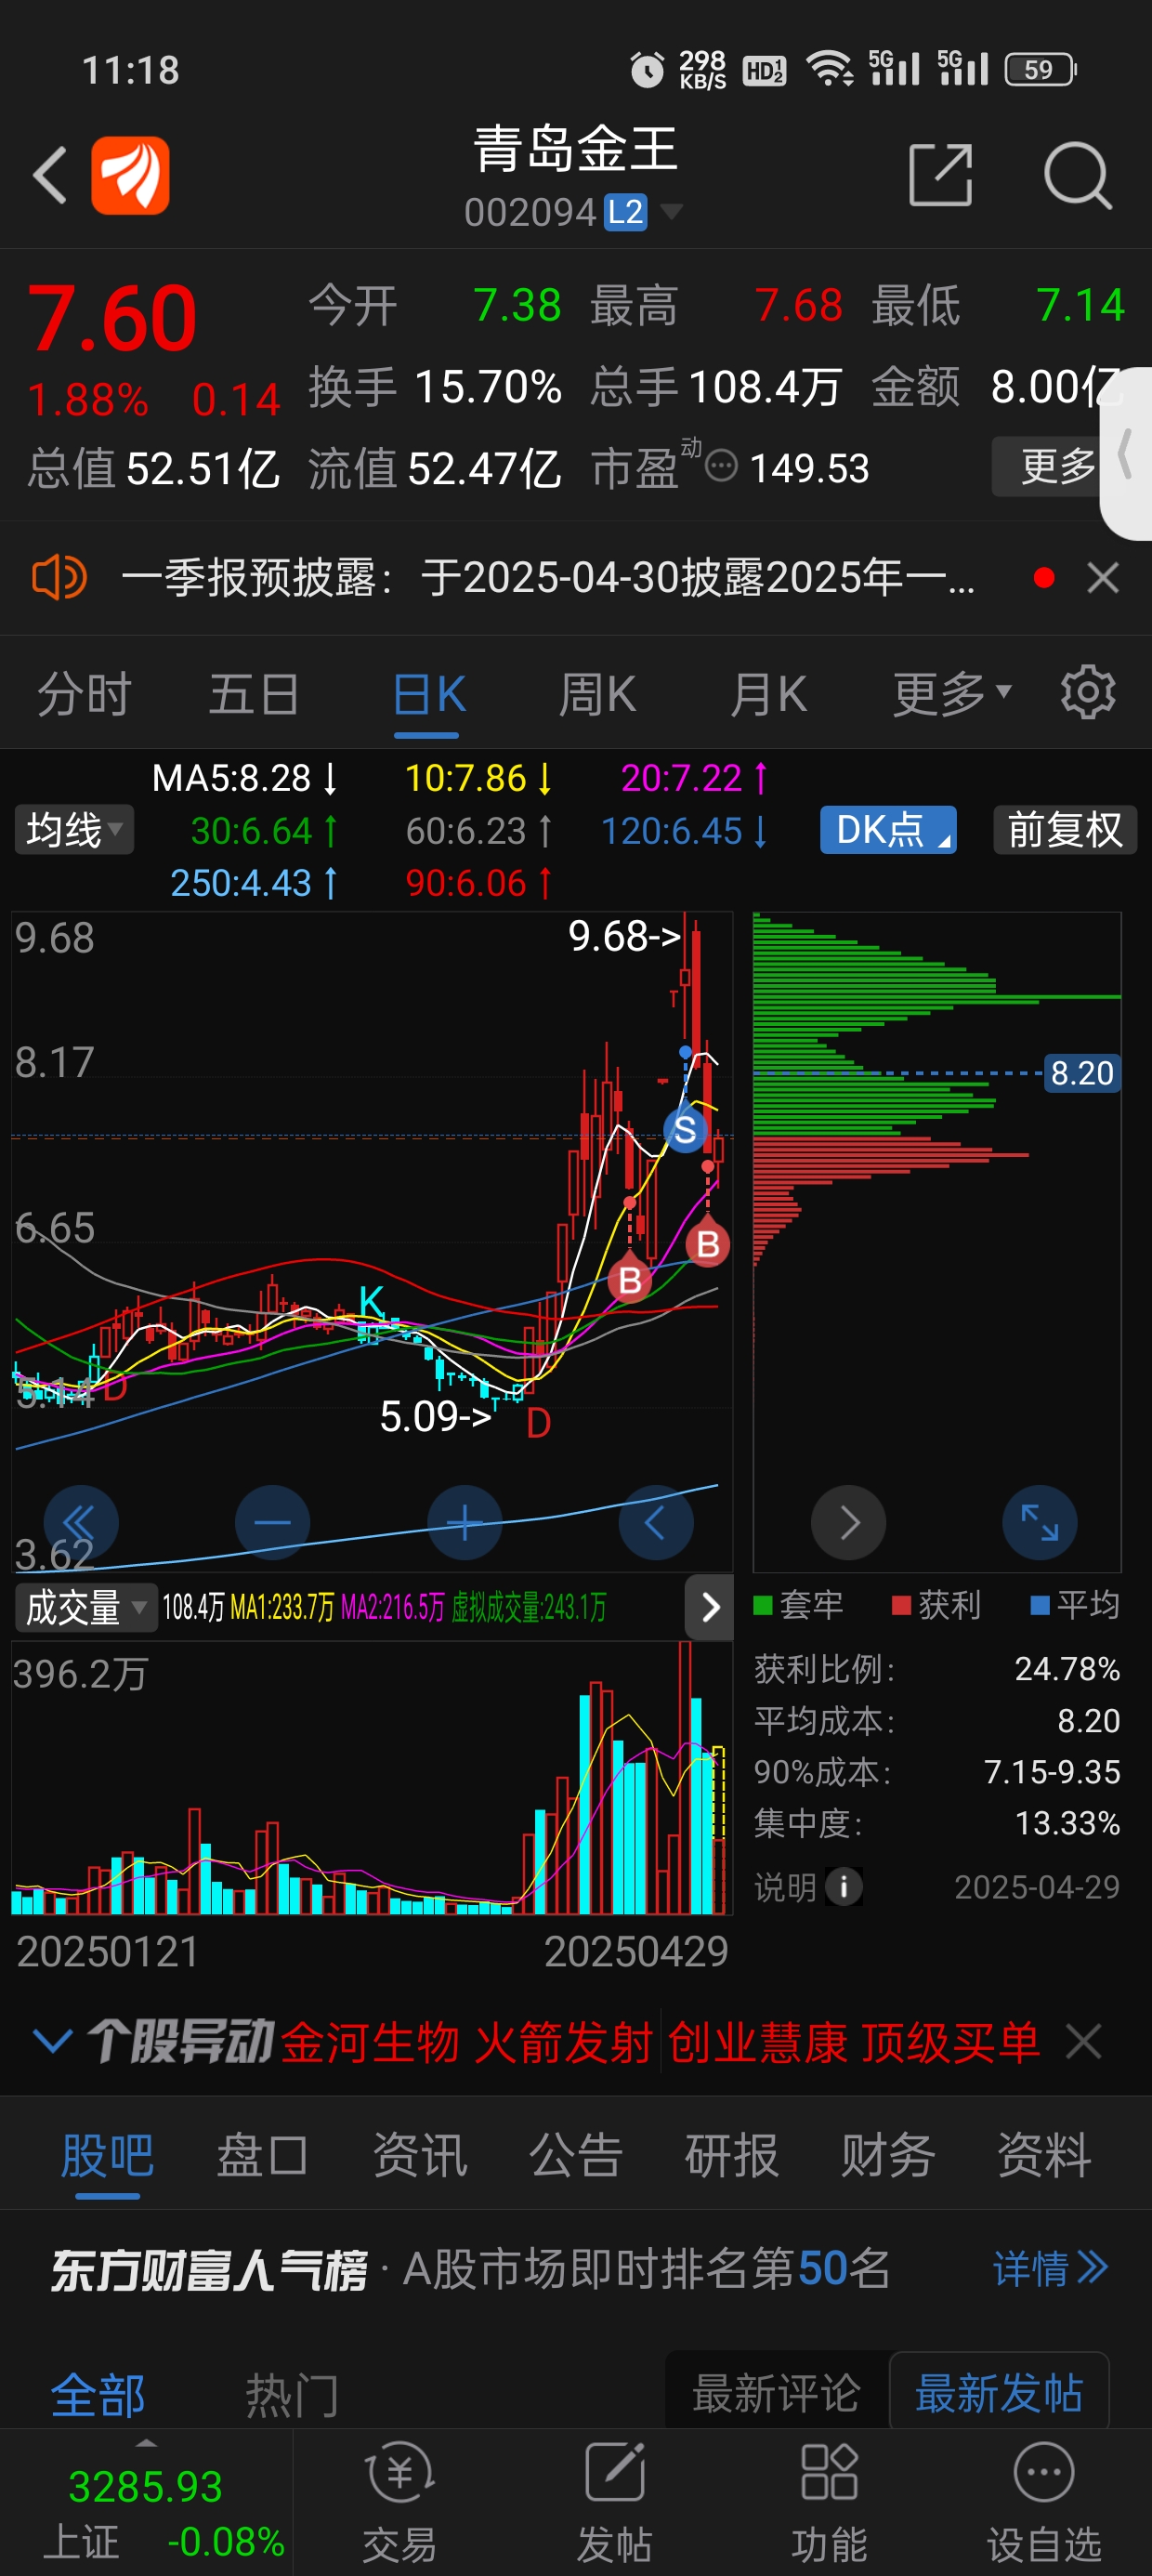Tap the lower red B buy marker

[x=630, y=1280]
